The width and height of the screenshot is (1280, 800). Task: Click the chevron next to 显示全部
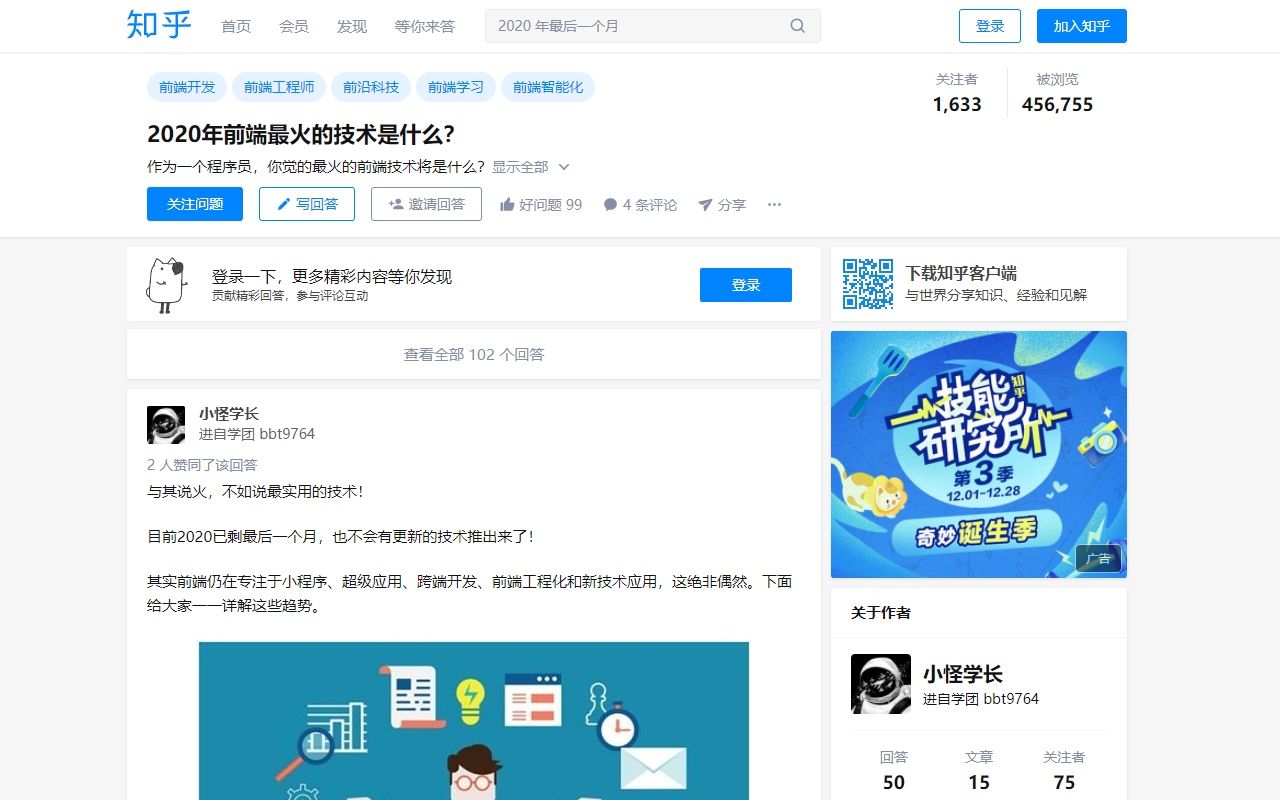coord(564,166)
